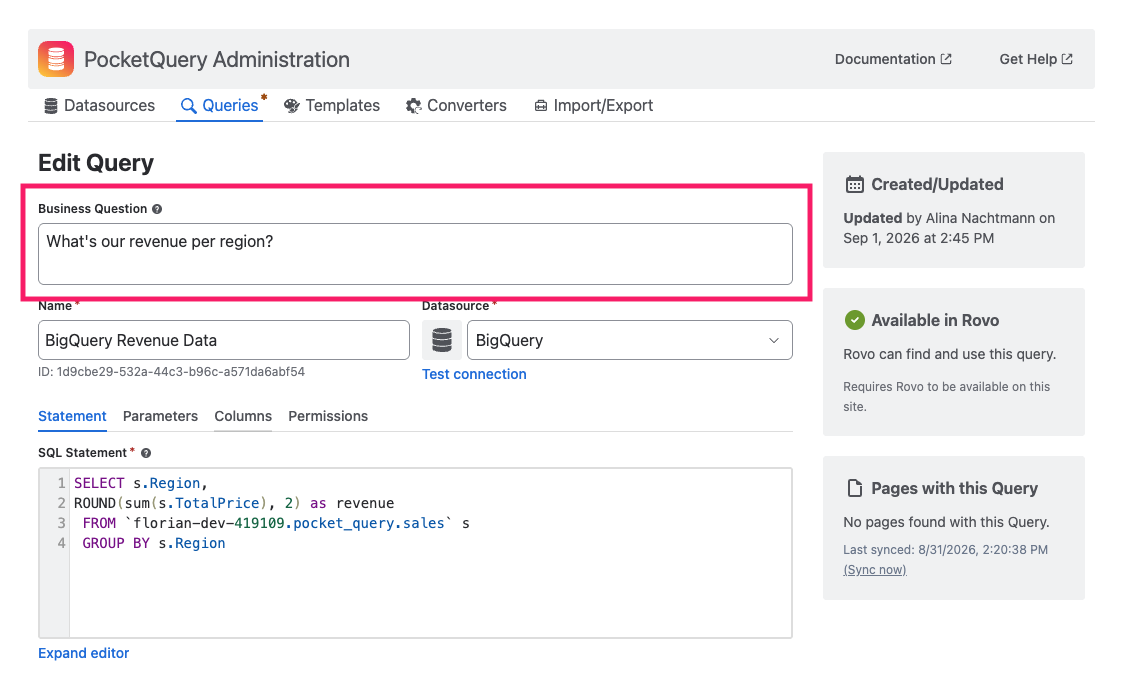Click the 'No pages found with this Query.' text
This screenshot has width=1121, height=676.
coord(946,522)
